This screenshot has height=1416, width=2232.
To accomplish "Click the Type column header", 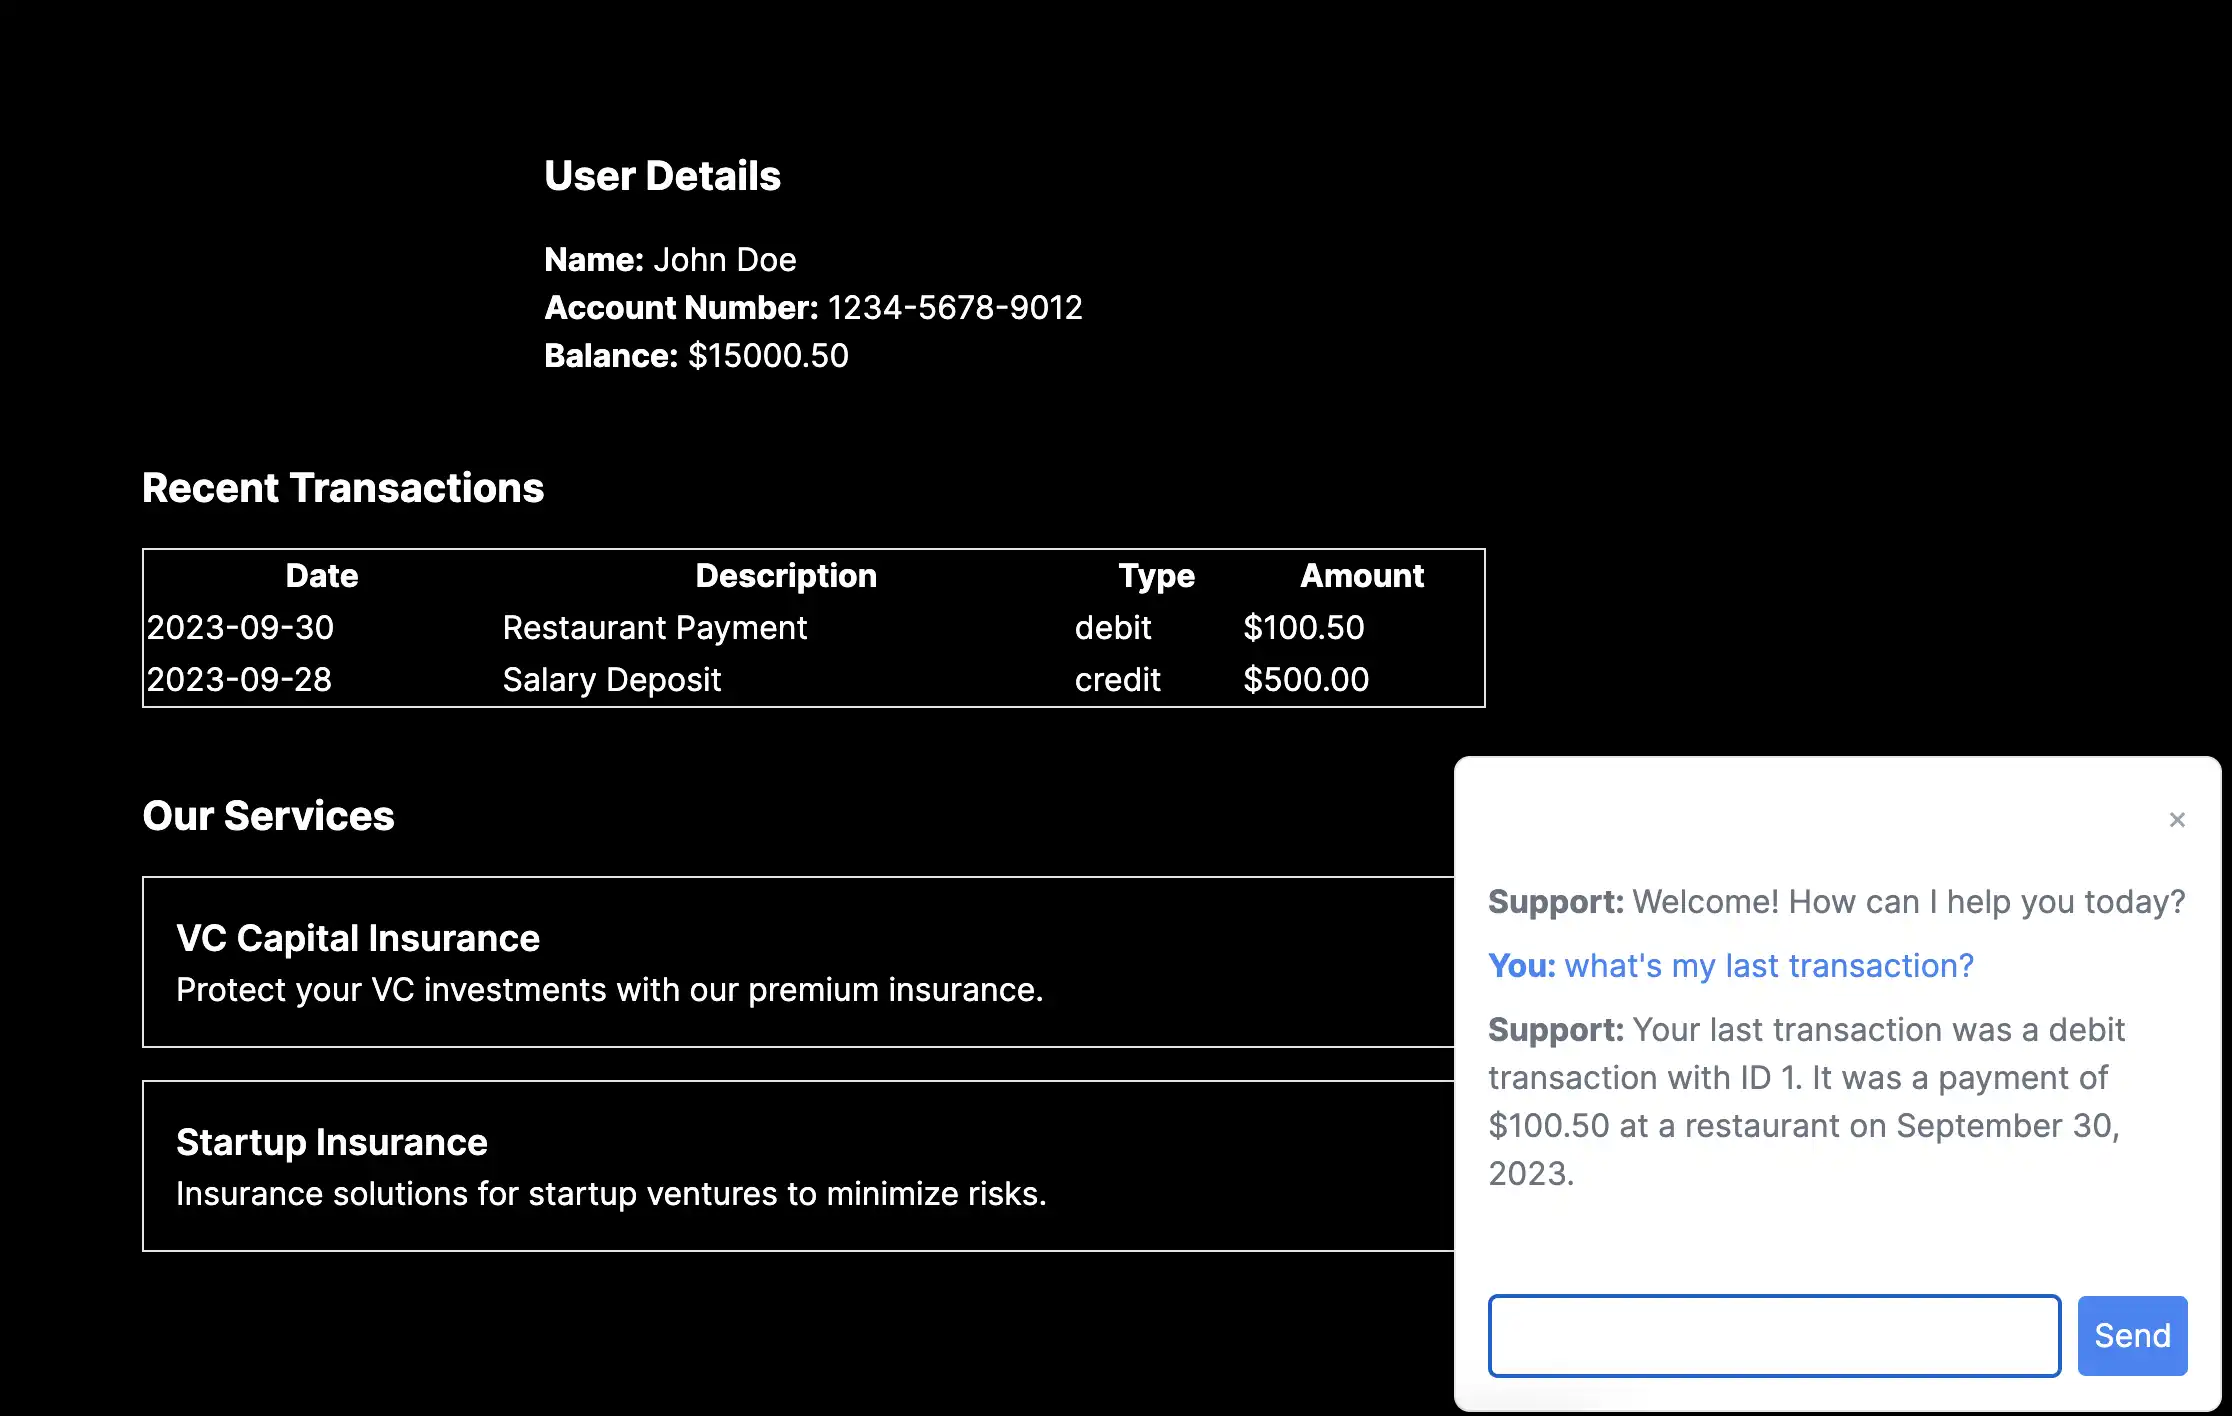I will click(x=1156, y=576).
